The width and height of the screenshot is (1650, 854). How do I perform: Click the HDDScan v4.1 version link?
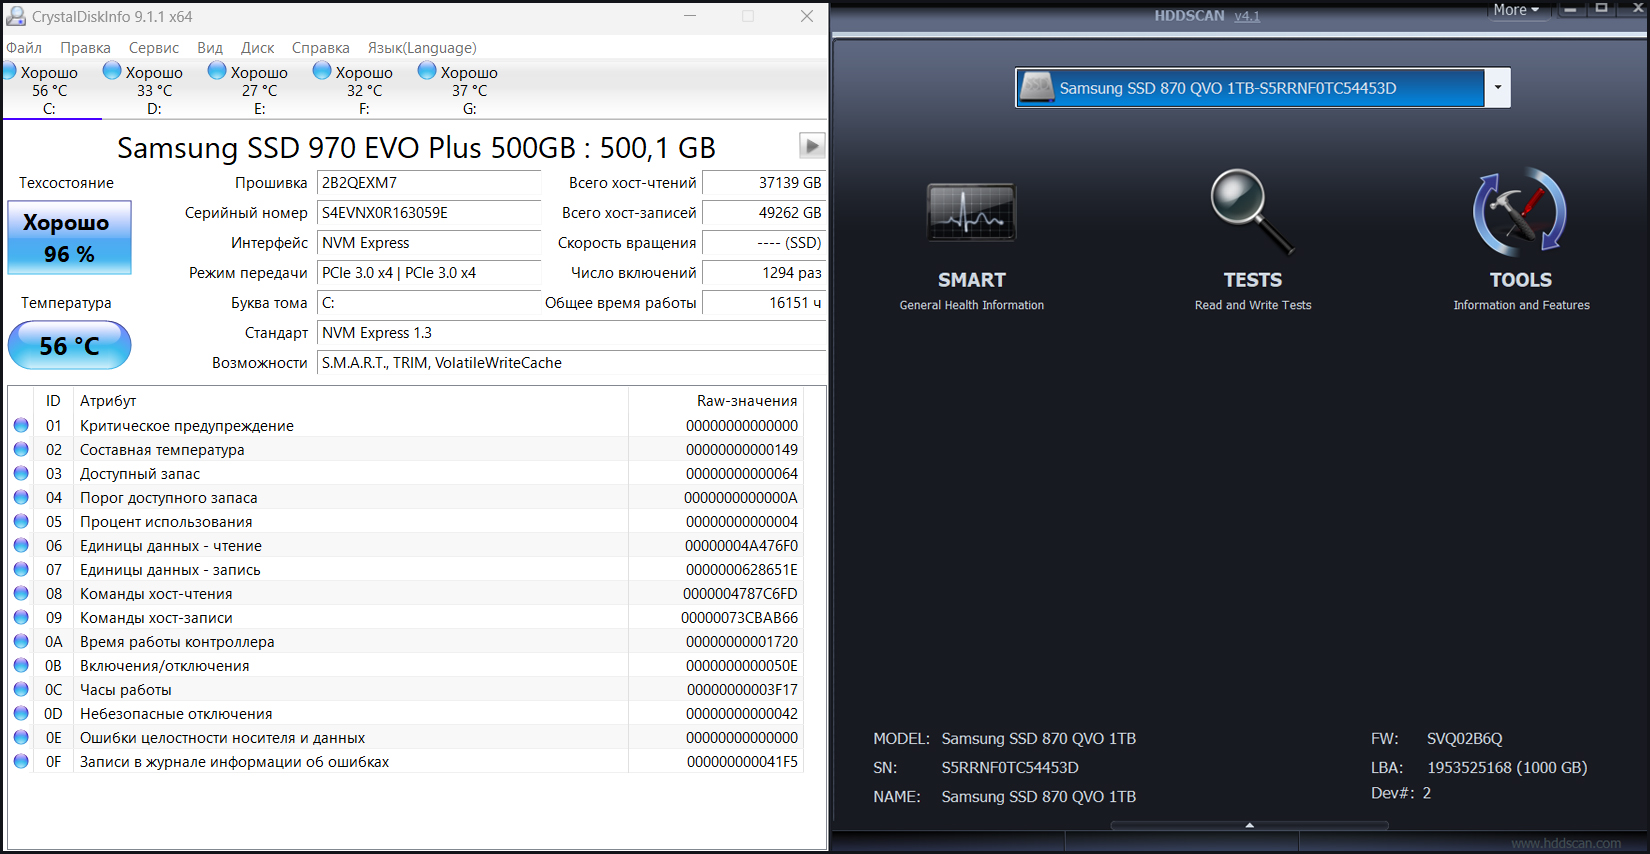[1246, 16]
